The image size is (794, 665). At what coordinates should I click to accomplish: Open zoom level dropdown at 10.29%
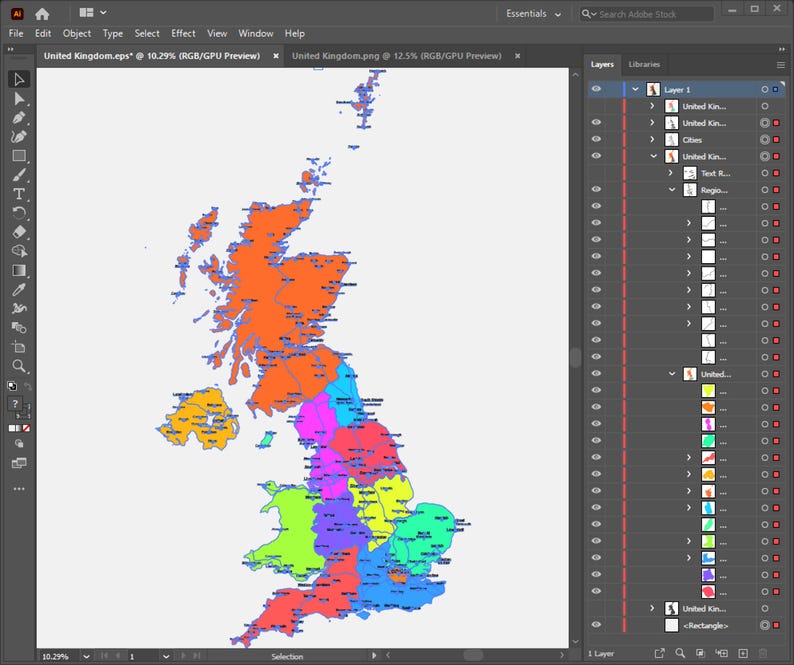pyautogui.click(x=87, y=656)
